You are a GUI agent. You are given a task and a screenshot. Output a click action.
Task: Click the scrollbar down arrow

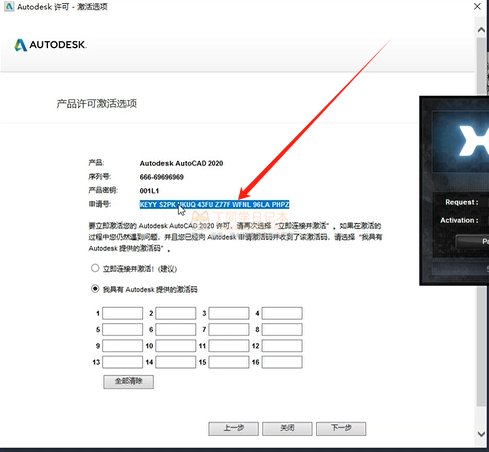481,434
